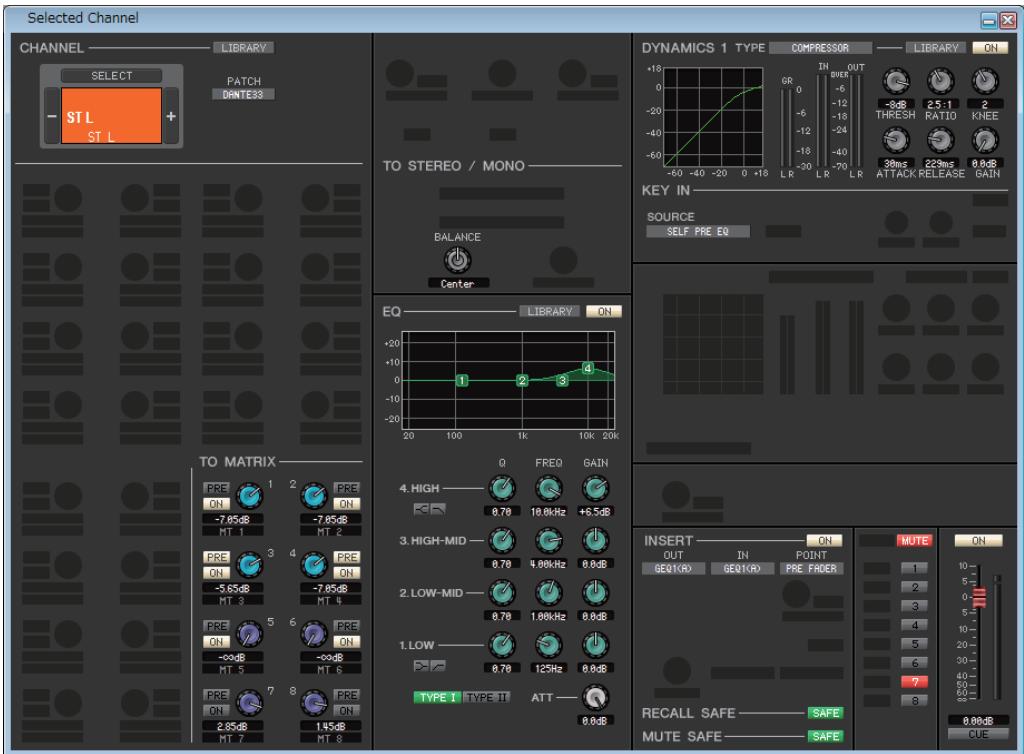The width and height of the screenshot is (1024, 754).
Task: Adjust the 3.HIGH-MID band Q knob
Action: [502, 541]
